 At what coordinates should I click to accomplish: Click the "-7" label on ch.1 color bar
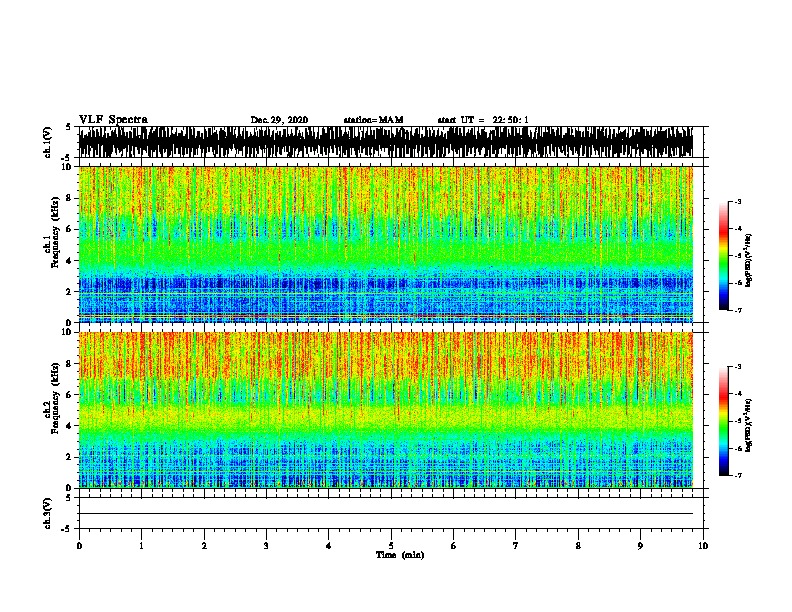tap(737, 310)
